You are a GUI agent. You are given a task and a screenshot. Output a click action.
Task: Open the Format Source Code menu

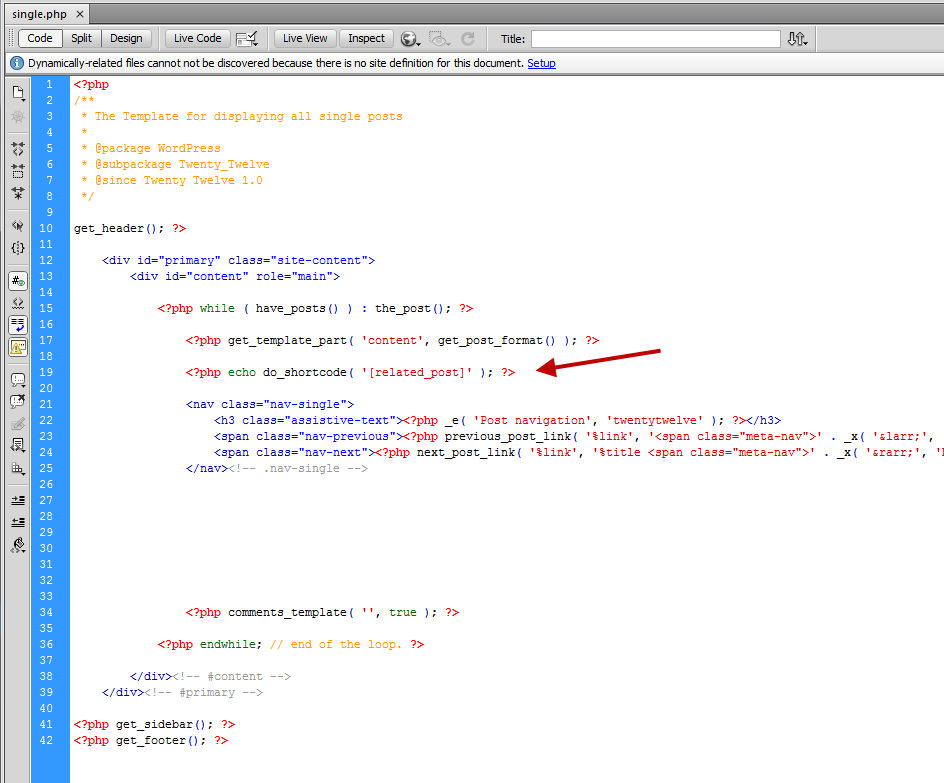pyautogui.click(x=18, y=545)
